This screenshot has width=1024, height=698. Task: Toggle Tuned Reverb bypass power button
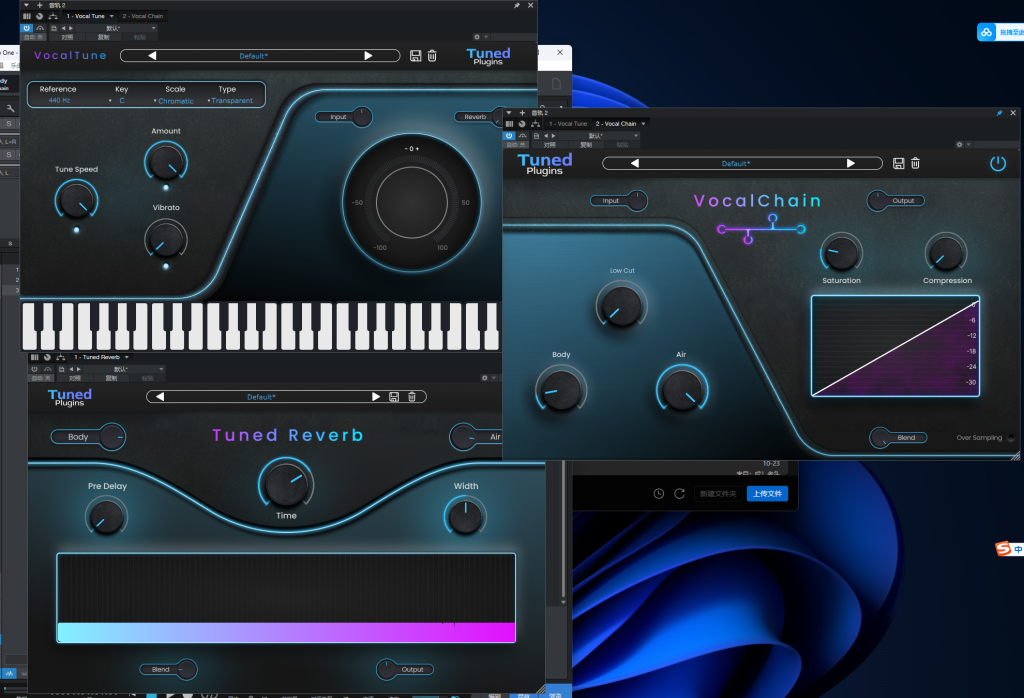coord(35,370)
